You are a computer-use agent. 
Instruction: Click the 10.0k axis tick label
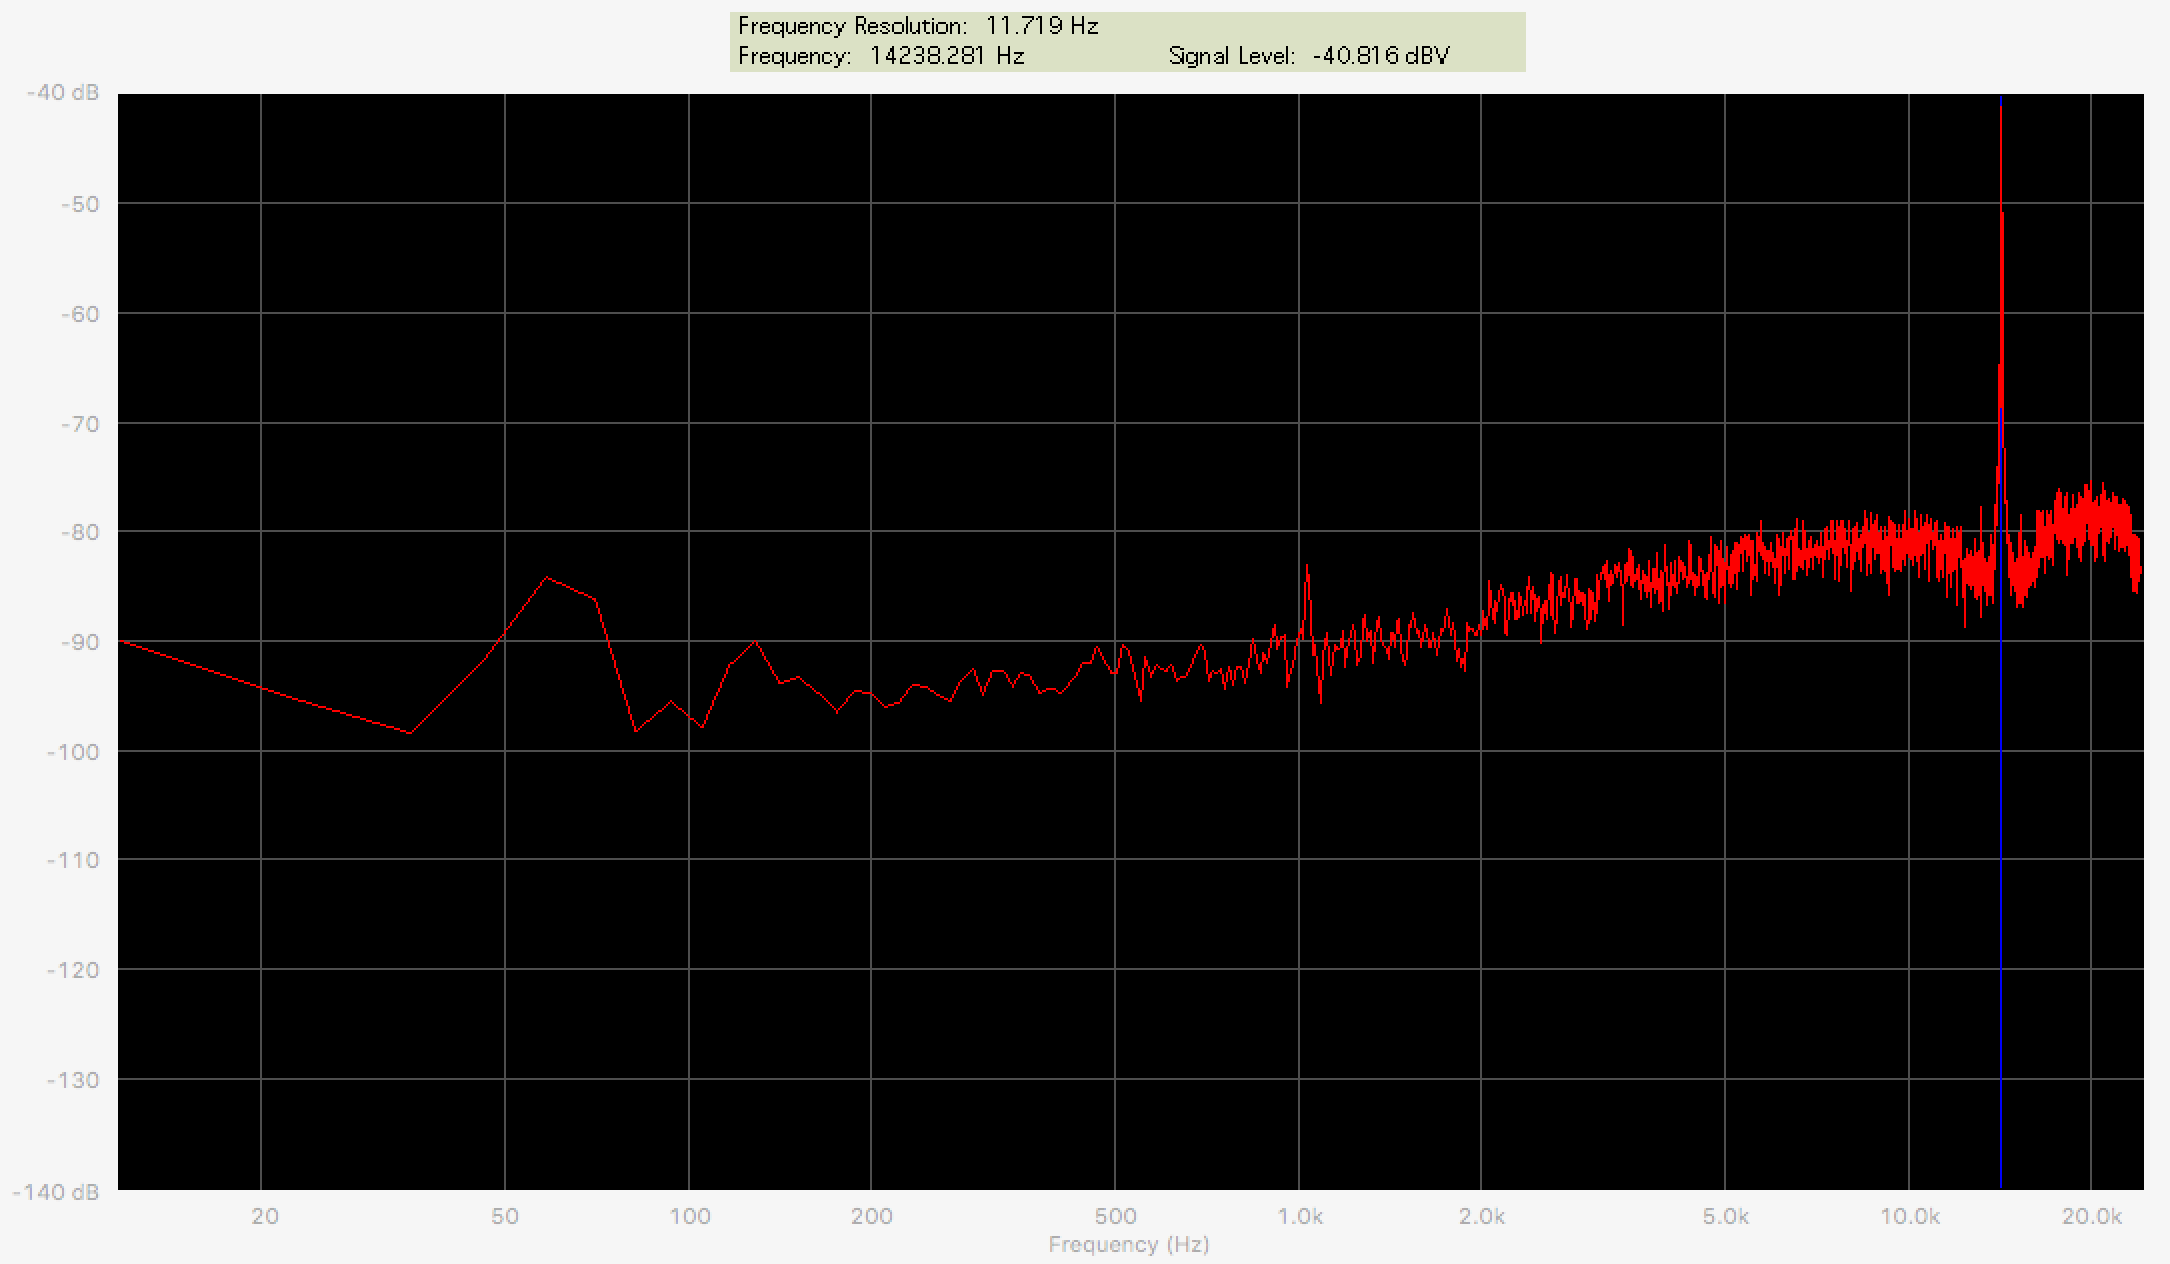1910,1216
